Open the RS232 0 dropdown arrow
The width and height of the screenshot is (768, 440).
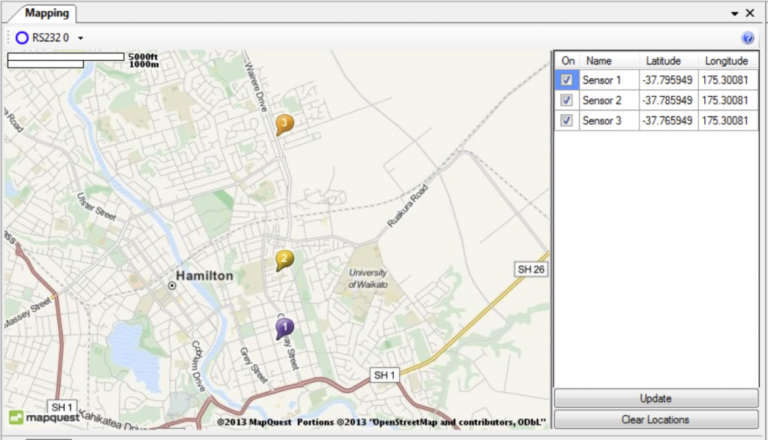(80, 38)
